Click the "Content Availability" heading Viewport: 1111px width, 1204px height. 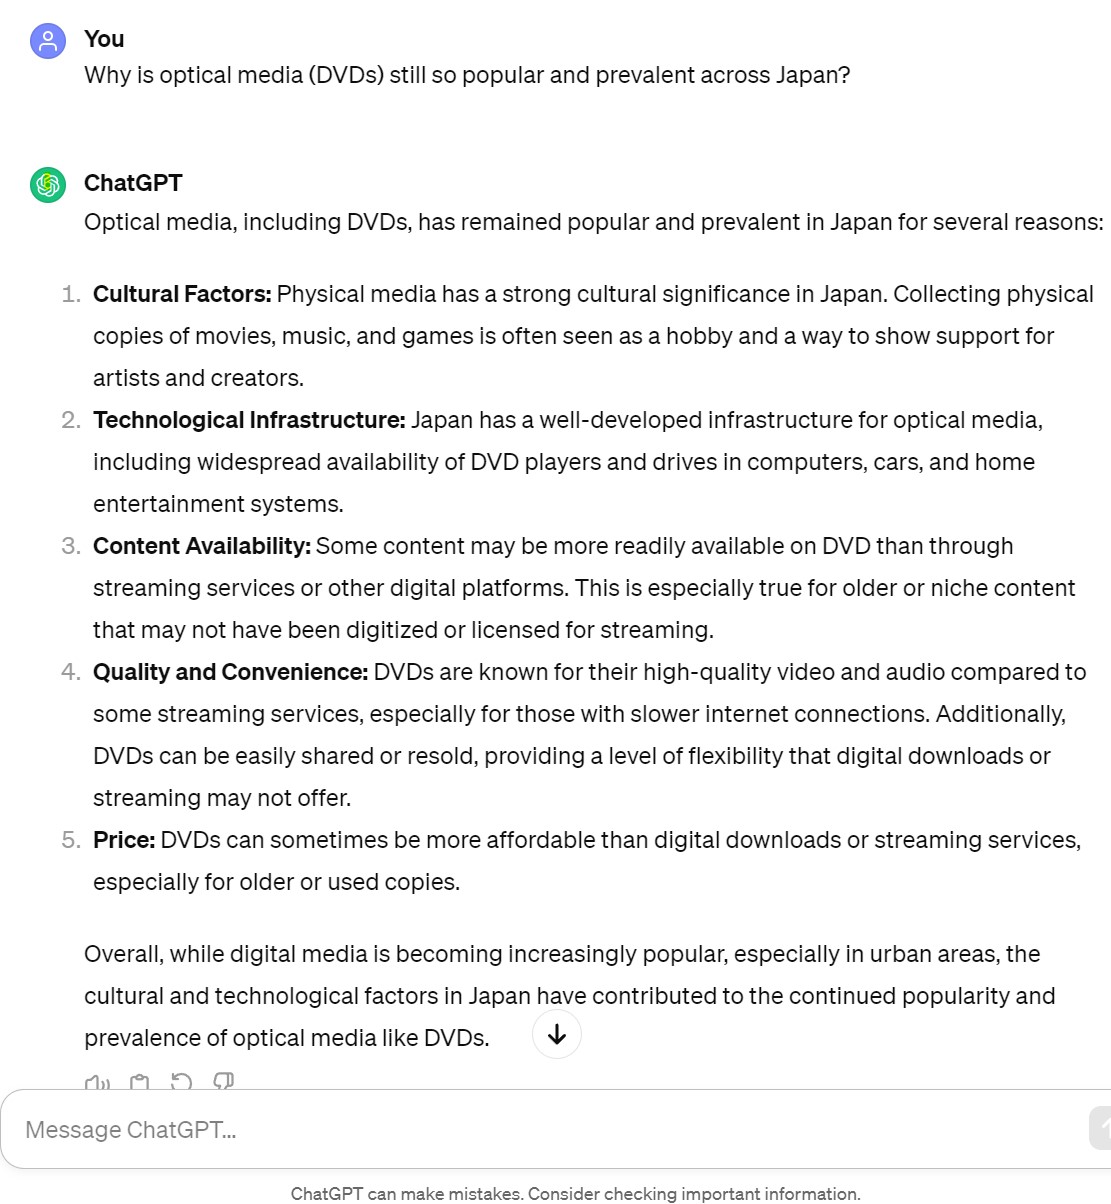(x=202, y=546)
